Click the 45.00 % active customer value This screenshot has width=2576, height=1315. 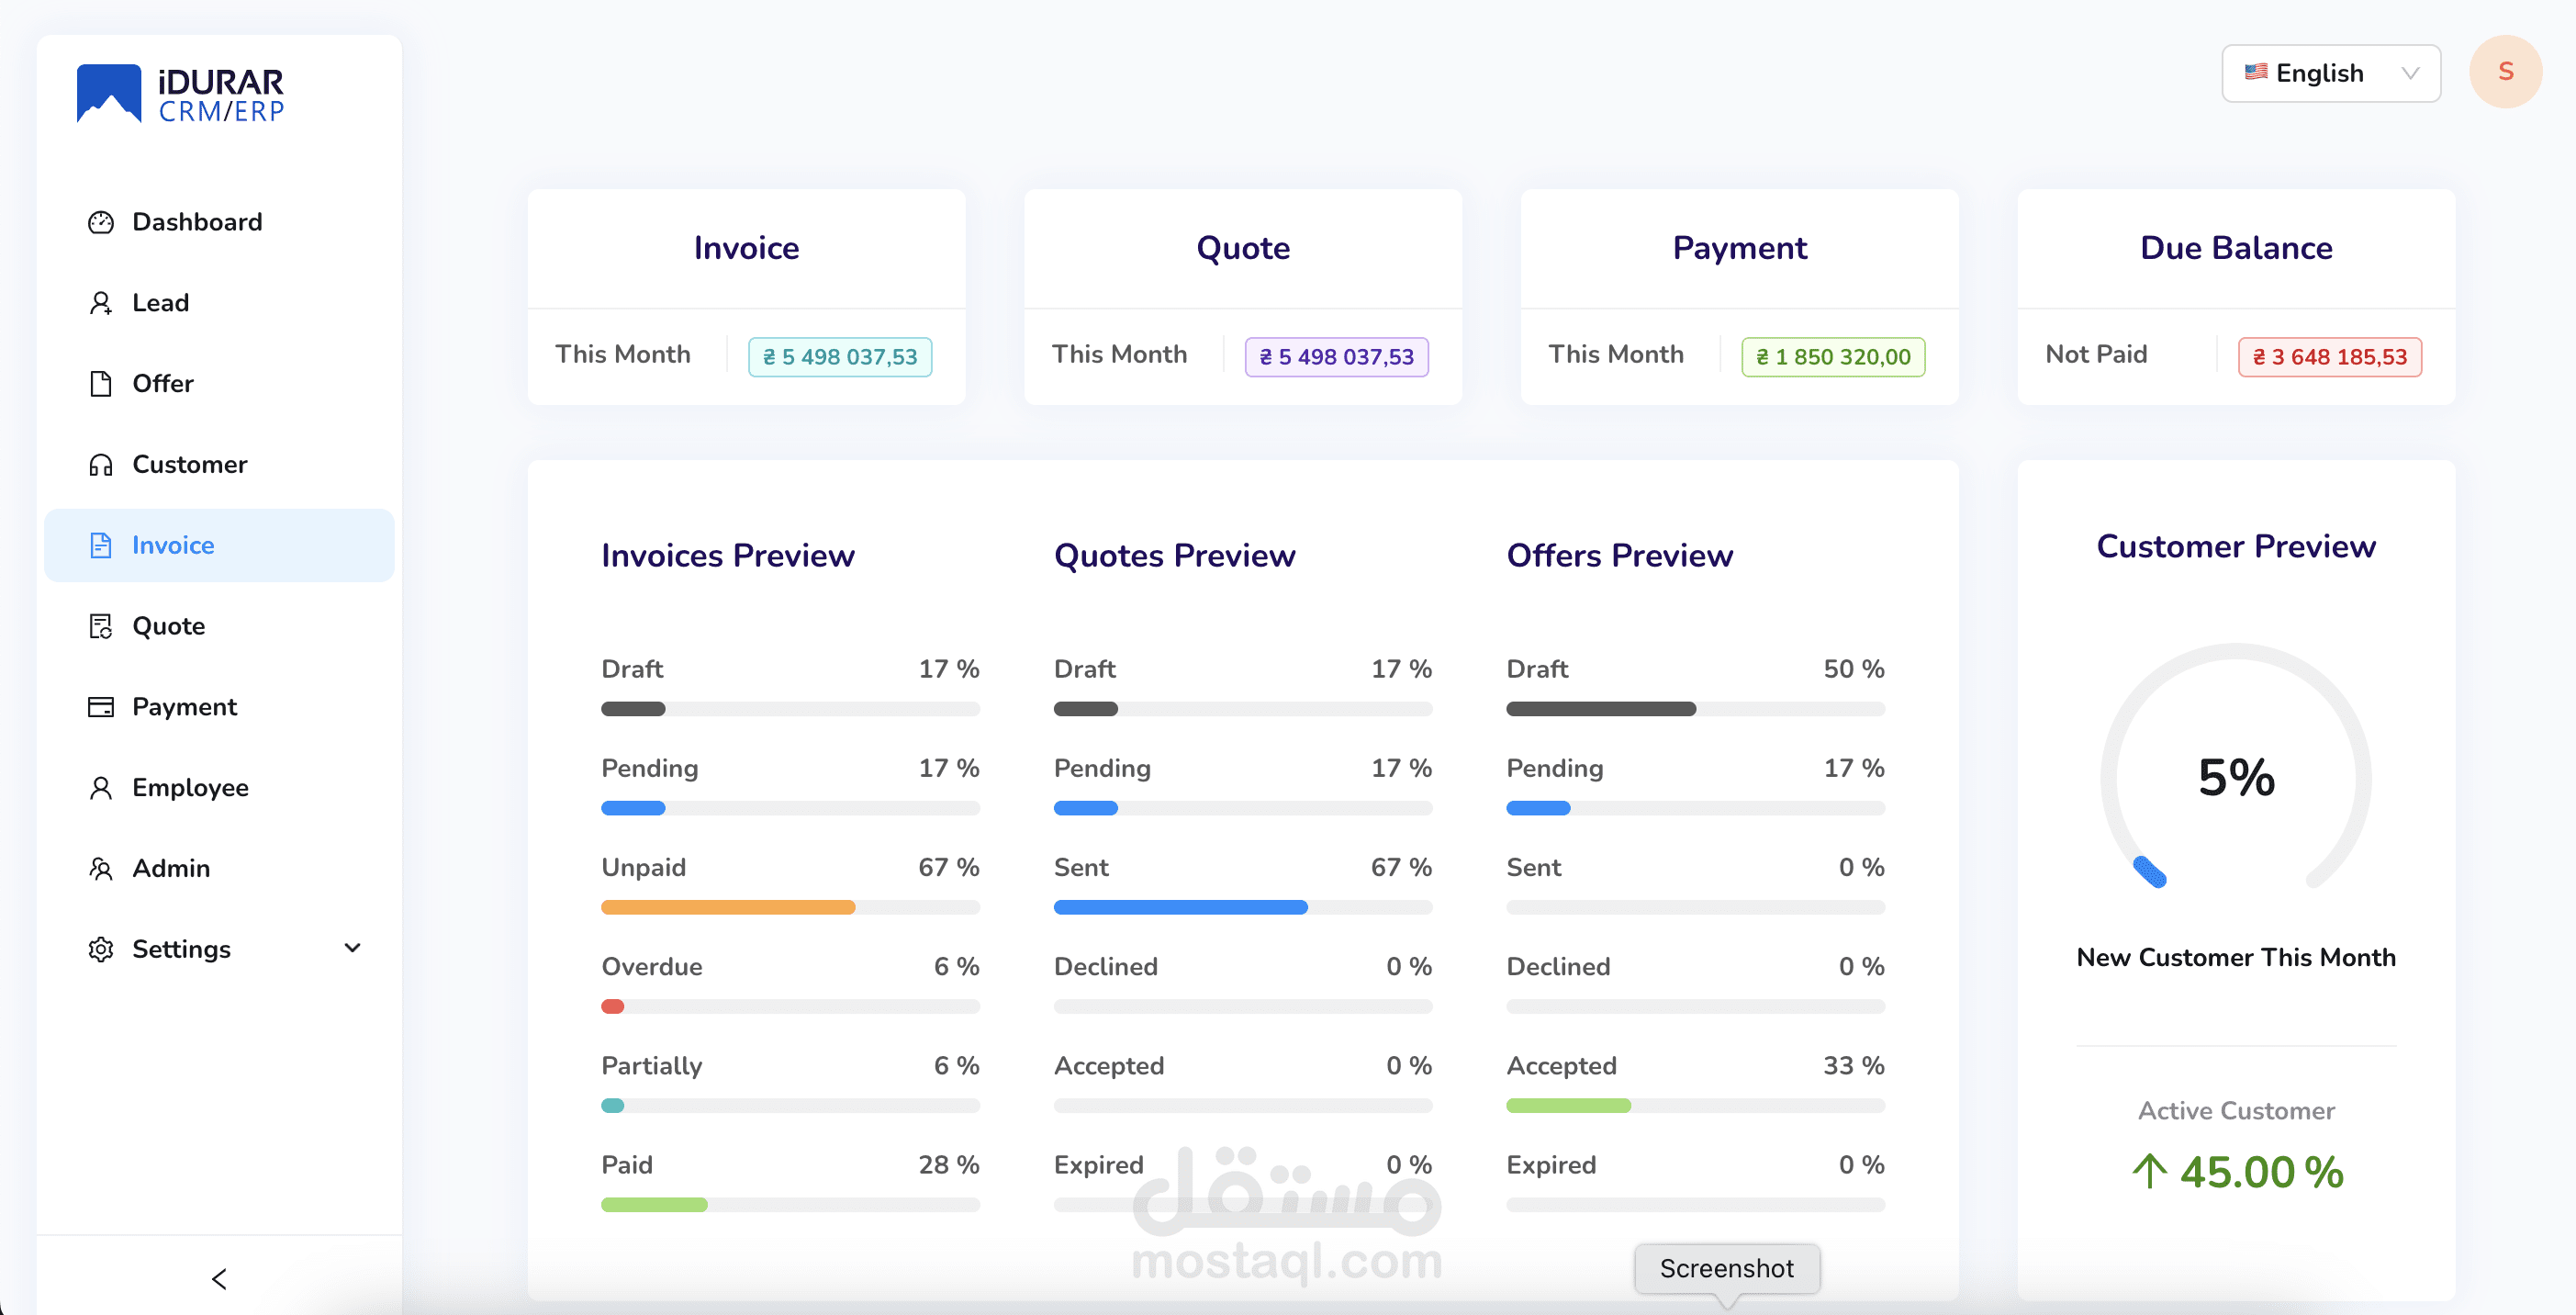point(2261,1171)
